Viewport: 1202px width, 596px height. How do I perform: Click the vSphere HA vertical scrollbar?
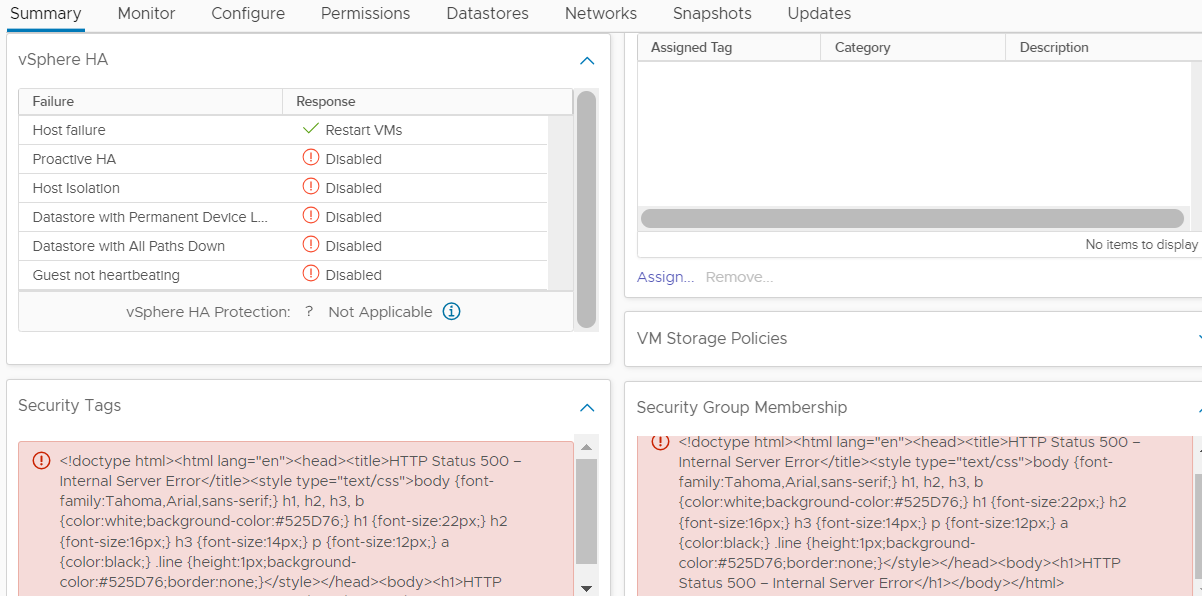point(586,208)
